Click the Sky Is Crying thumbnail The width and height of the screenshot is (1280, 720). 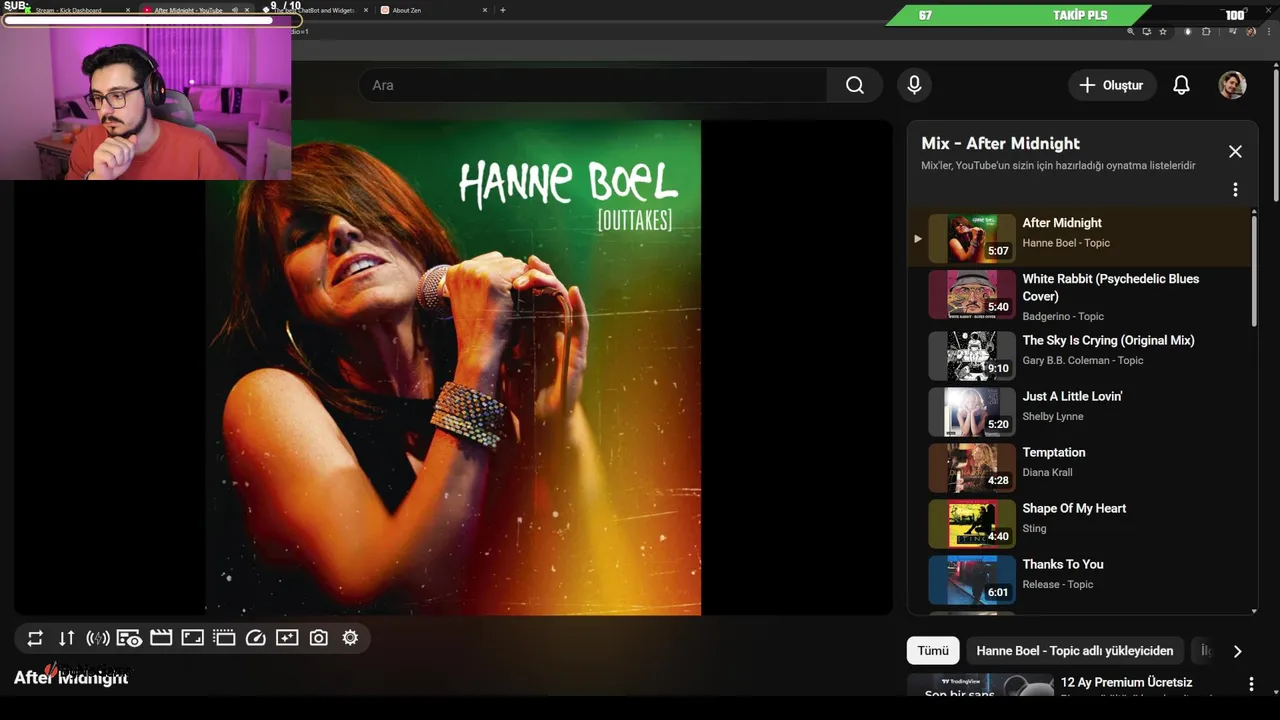972,355
